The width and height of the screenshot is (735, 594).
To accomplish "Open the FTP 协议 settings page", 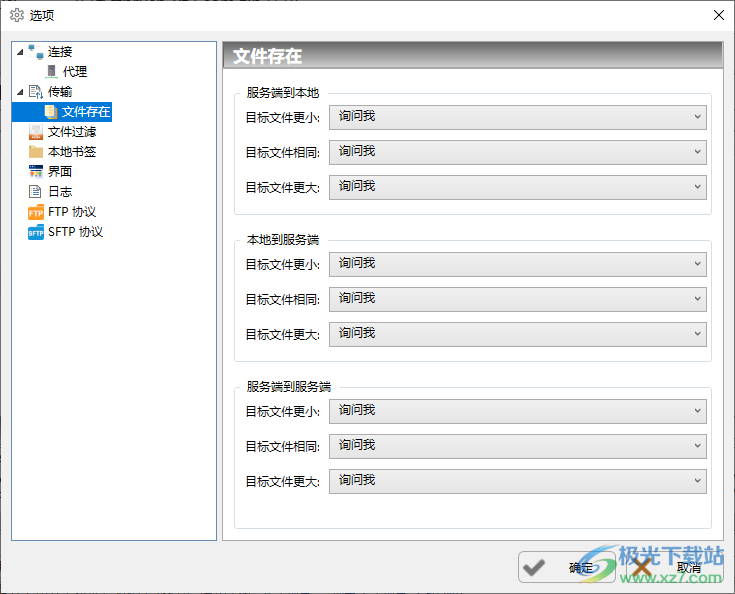I will coord(72,212).
